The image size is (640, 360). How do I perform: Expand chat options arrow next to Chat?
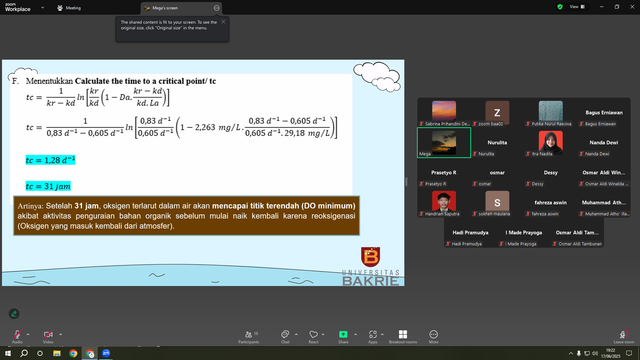296,334
